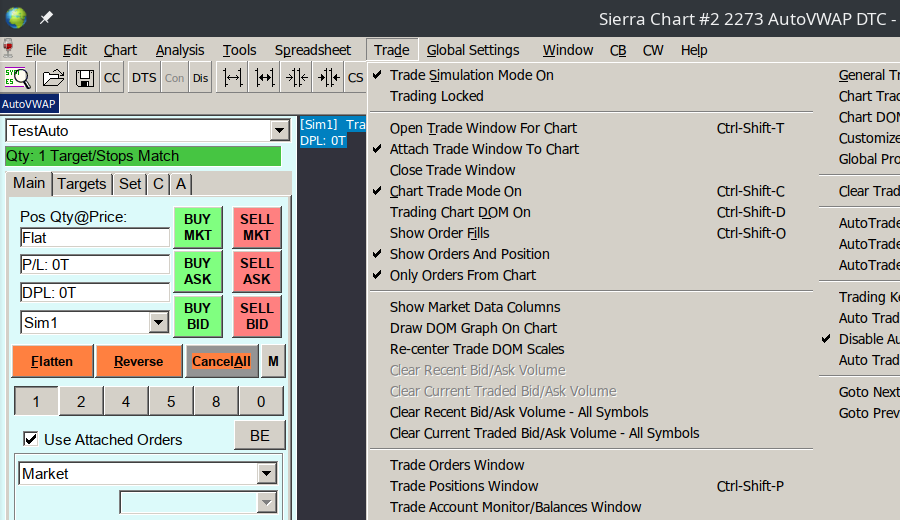Expand the Market order type dropdown
Image resolution: width=900 pixels, height=520 pixels.
click(x=266, y=474)
